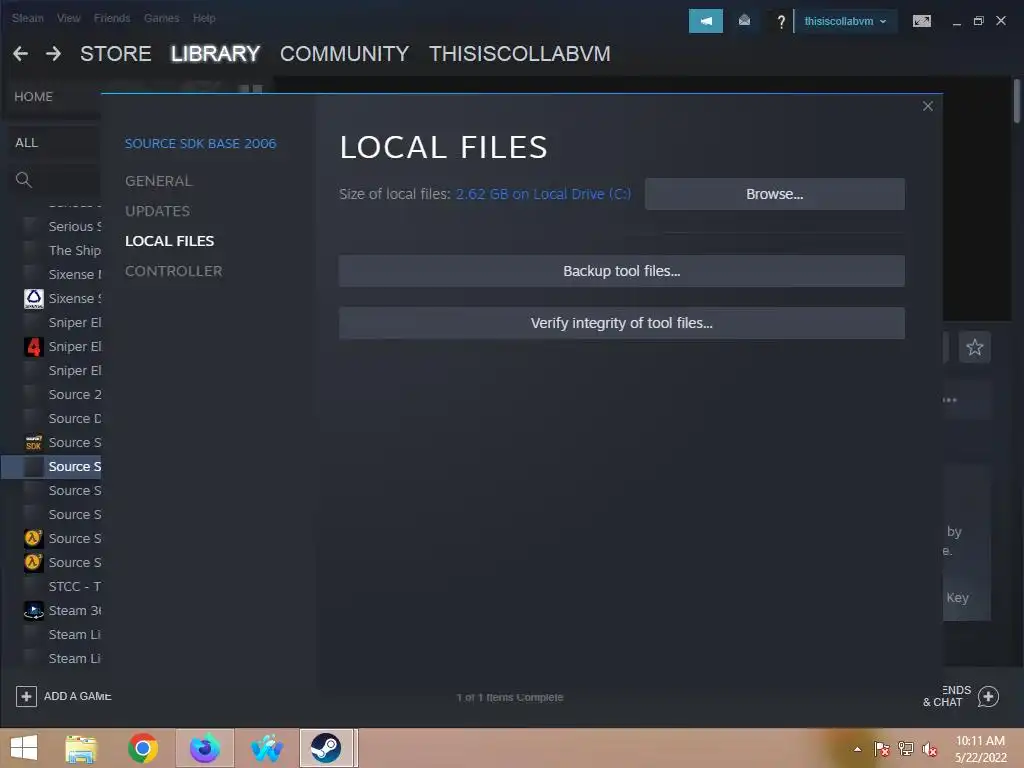Select the CONTROLLER properties section
1024x768 pixels.
(173, 271)
